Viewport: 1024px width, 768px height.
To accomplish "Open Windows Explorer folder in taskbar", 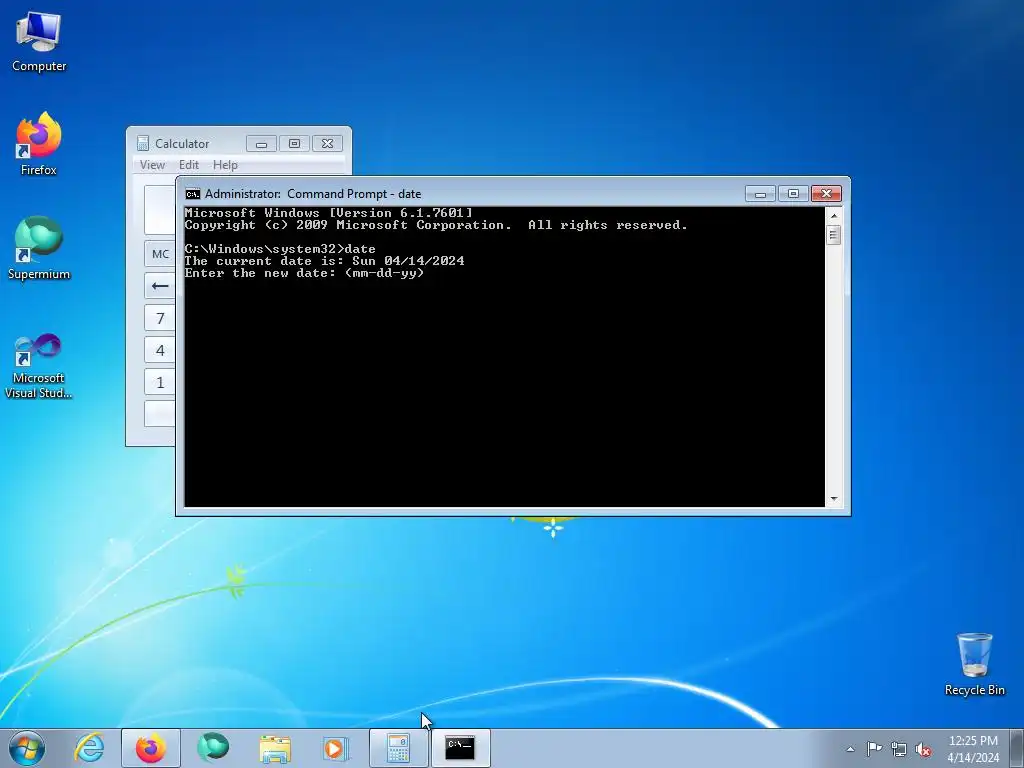I will point(275,748).
